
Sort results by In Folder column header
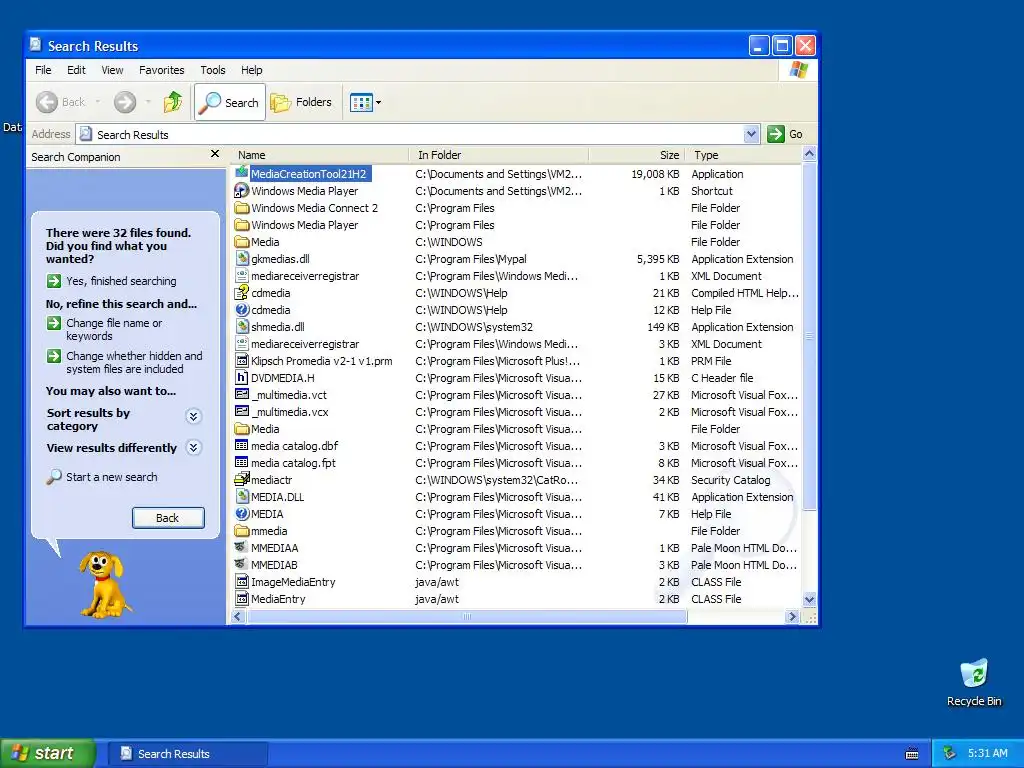(x=500, y=155)
